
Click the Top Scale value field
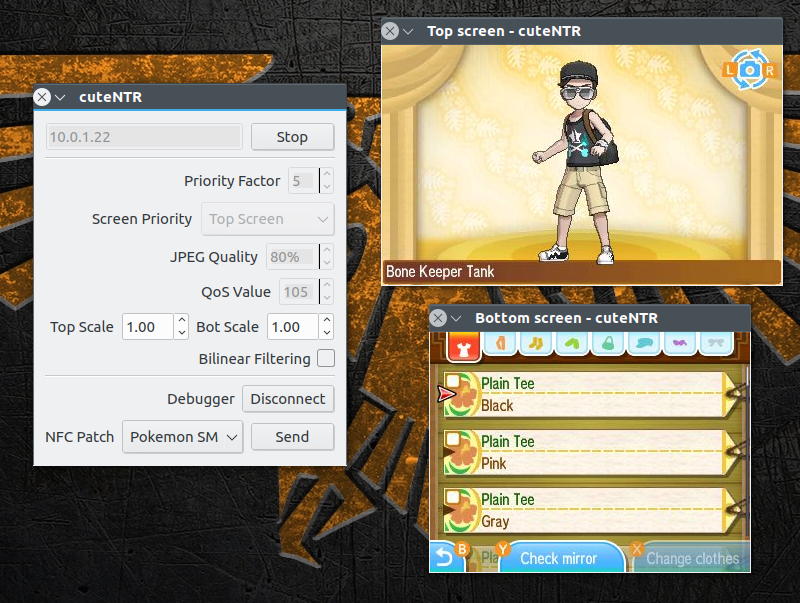(x=148, y=326)
